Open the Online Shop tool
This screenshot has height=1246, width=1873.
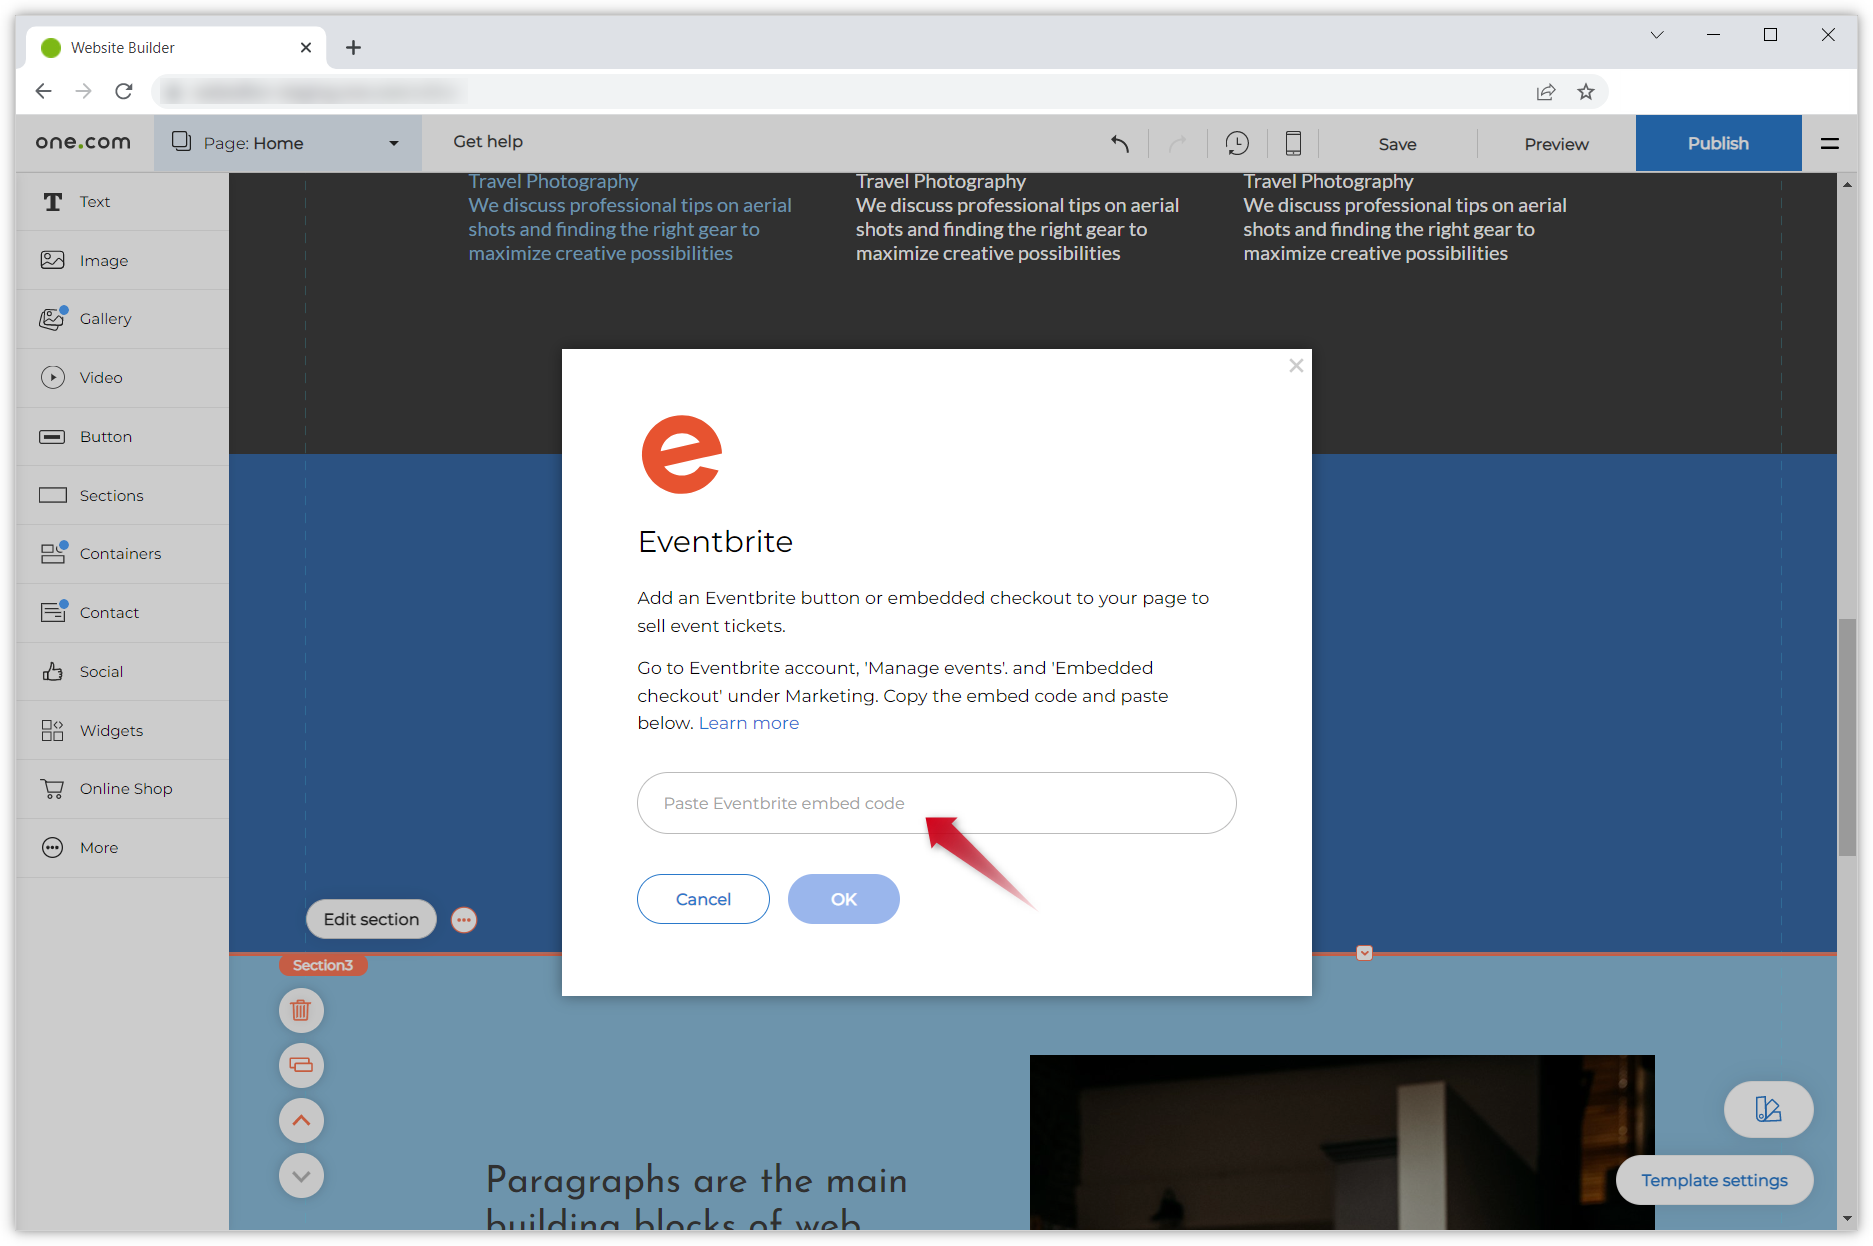tap(125, 788)
